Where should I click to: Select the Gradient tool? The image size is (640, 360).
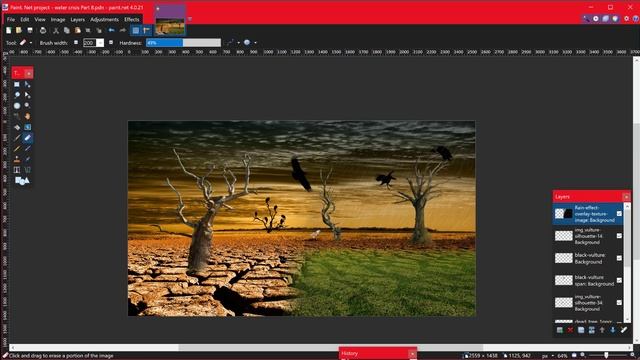pos(27,127)
